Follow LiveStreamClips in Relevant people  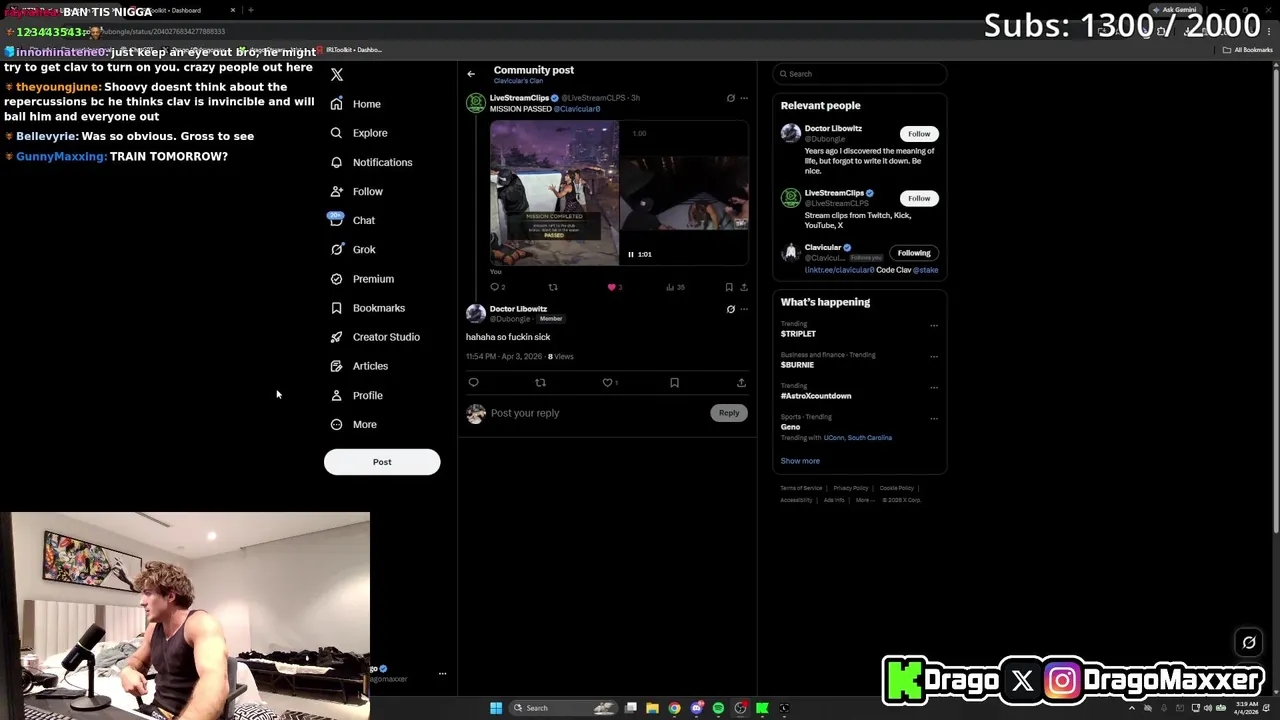pos(919,198)
